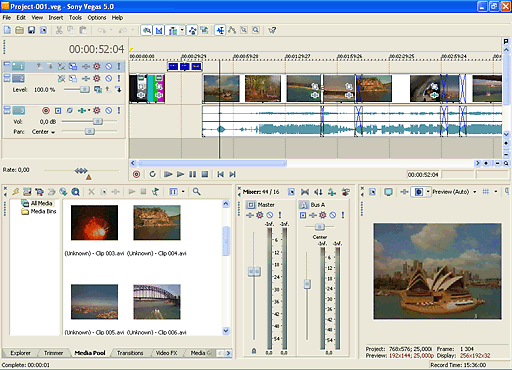This screenshot has height=370, width=512.
Task: Toggle the Loop Playback icon
Action: pyautogui.click(x=153, y=174)
